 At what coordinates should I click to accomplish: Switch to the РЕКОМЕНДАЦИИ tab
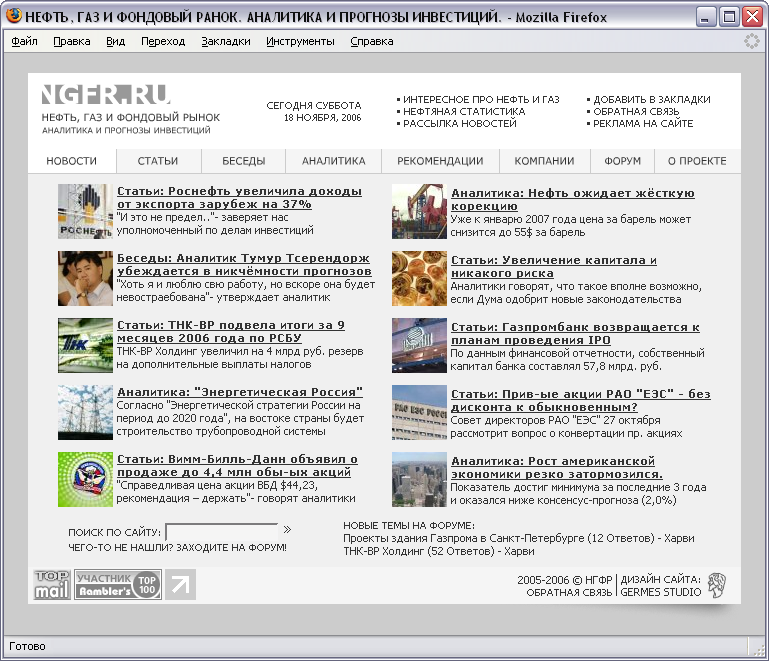point(440,161)
